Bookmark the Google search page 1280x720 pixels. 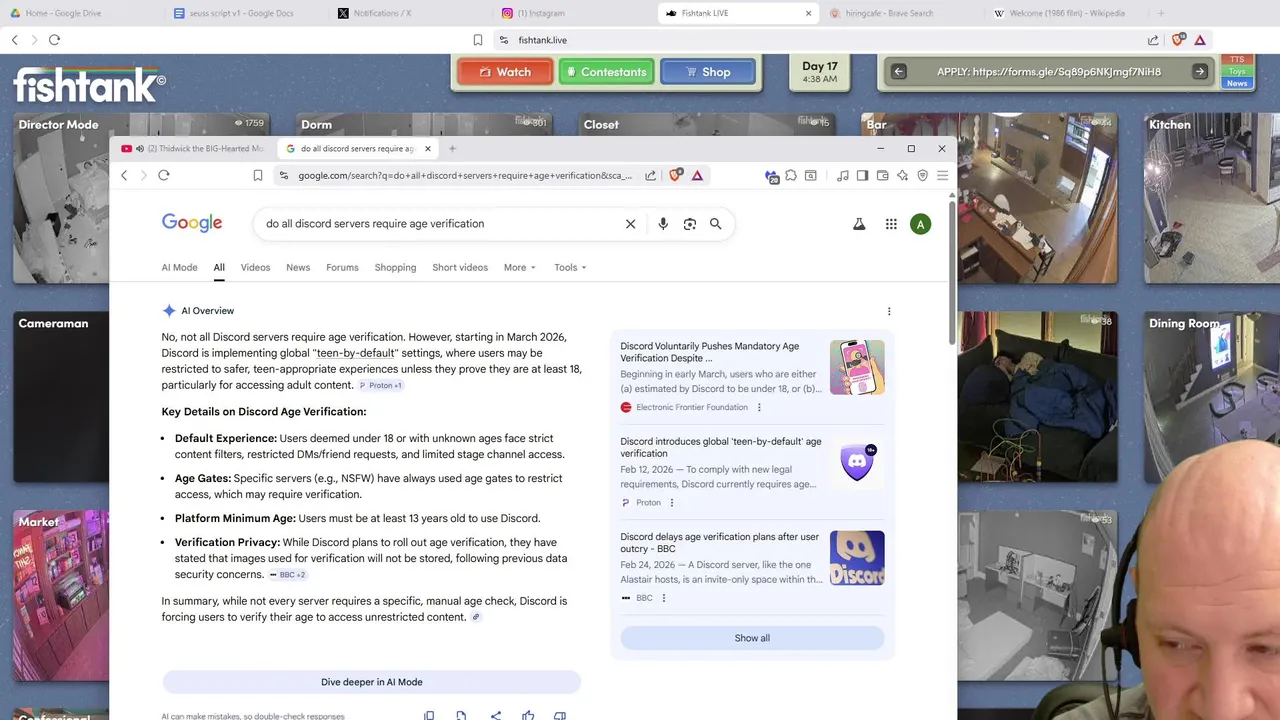pos(258,175)
